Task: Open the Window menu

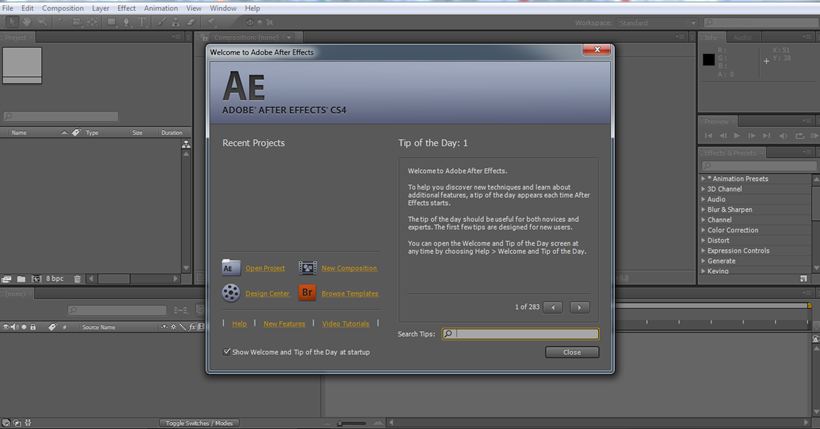Action: 223,8
